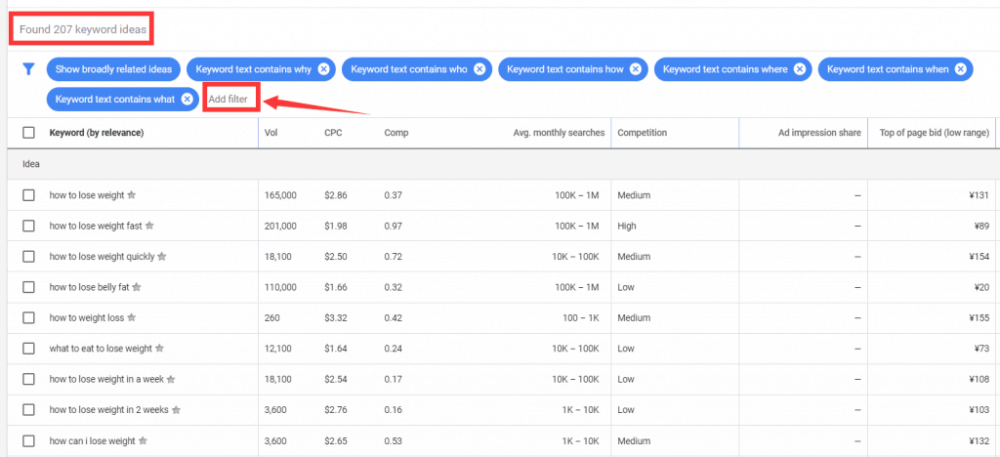Star the 'how to lose belly fat' keyword
The image size is (1000, 457).
point(137,287)
